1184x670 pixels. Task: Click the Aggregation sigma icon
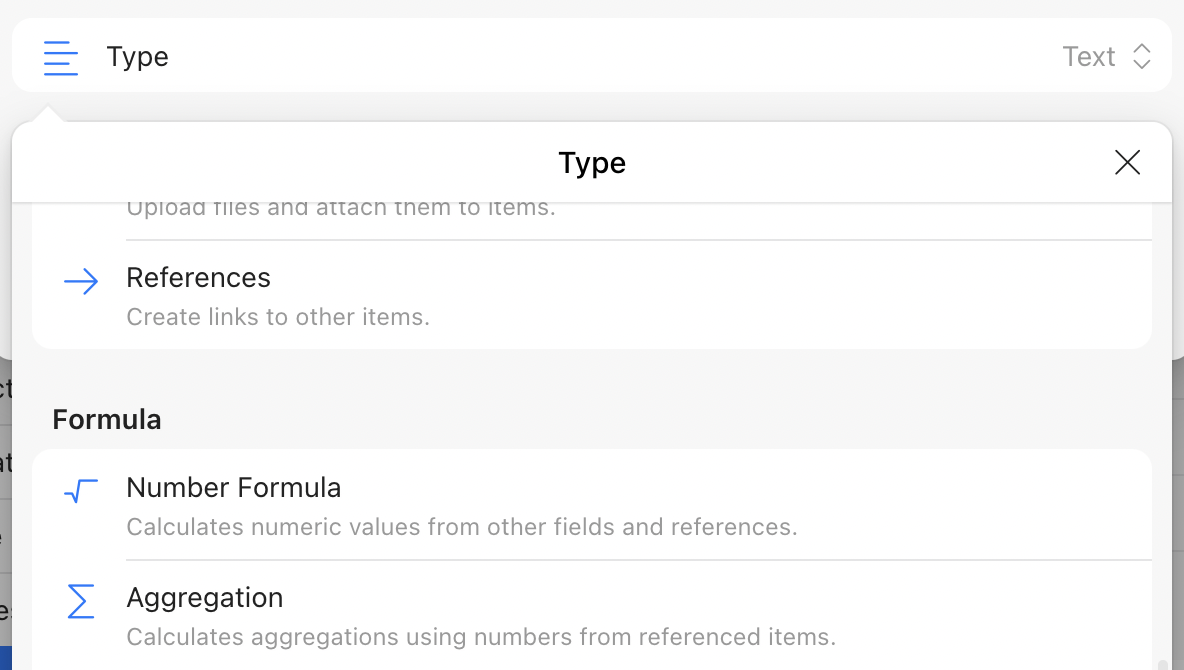80,601
